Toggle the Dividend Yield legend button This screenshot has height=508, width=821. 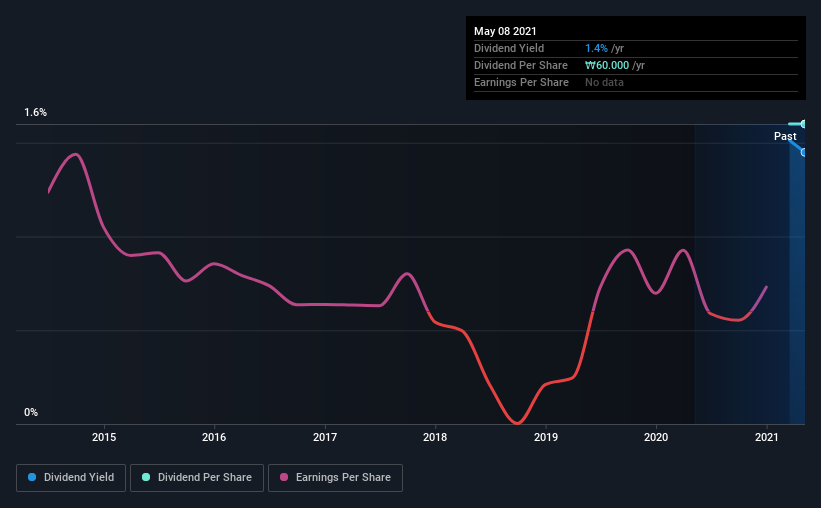tap(71, 478)
